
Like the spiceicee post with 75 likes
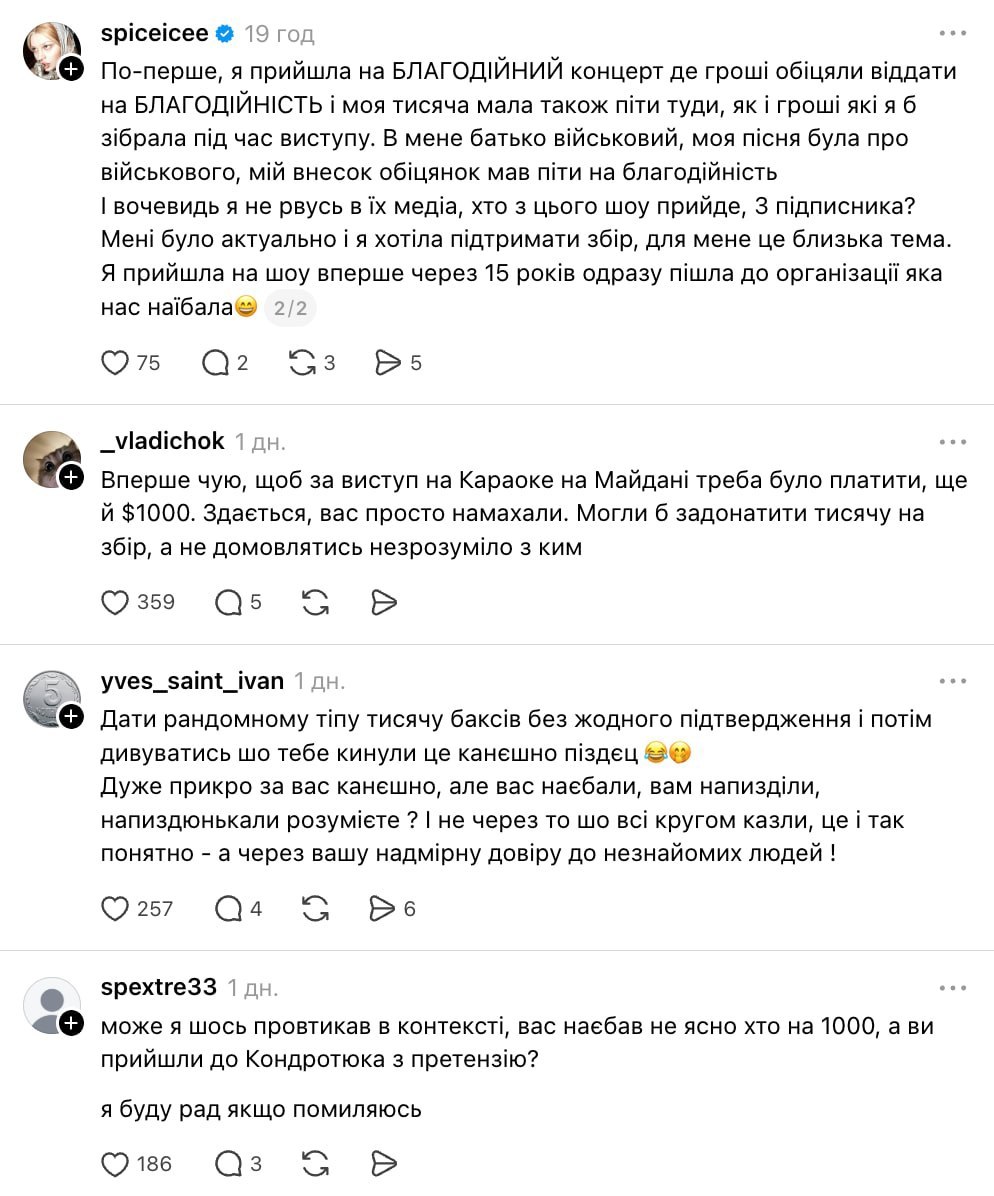click(x=116, y=363)
